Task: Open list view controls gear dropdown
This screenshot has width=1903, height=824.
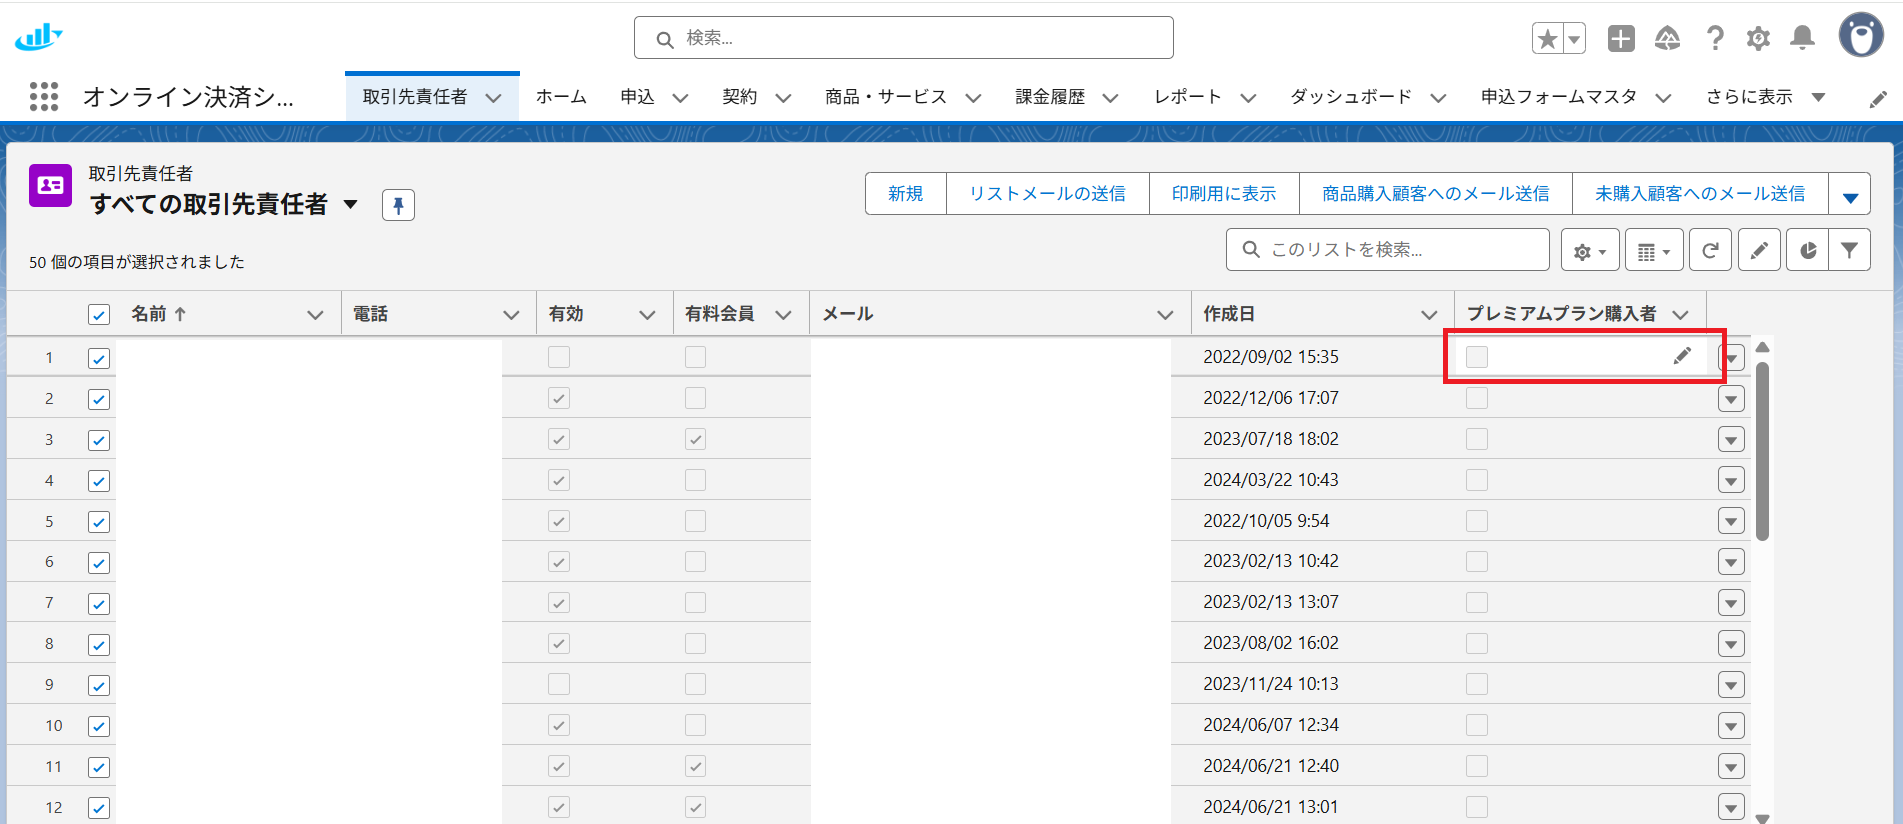Action: pyautogui.click(x=1589, y=250)
